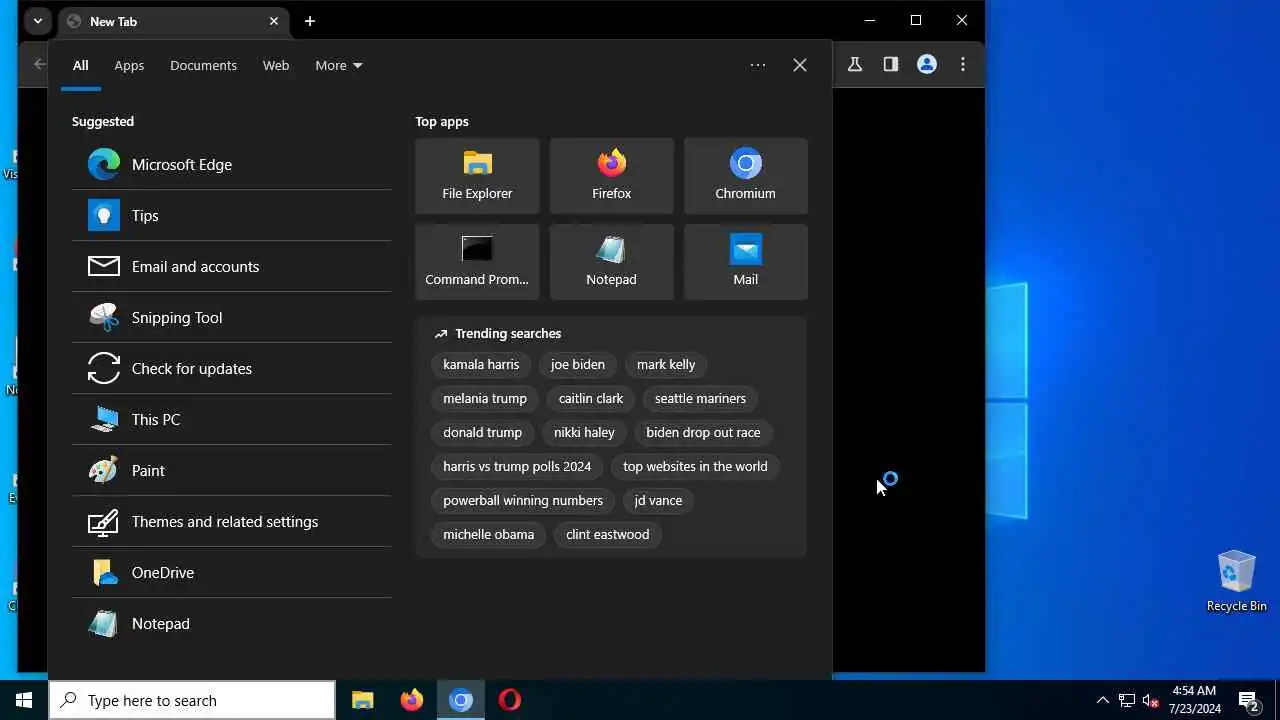
Task: Launch Opera from the taskbar
Action: point(510,700)
